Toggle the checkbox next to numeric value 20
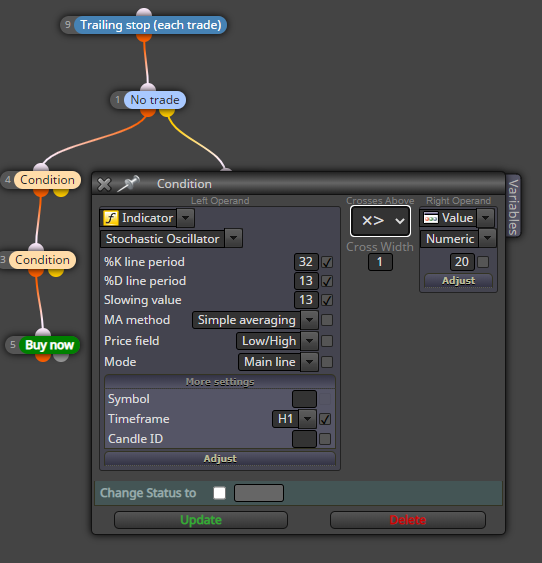Viewport: 542px width, 563px height. coord(483,262)
